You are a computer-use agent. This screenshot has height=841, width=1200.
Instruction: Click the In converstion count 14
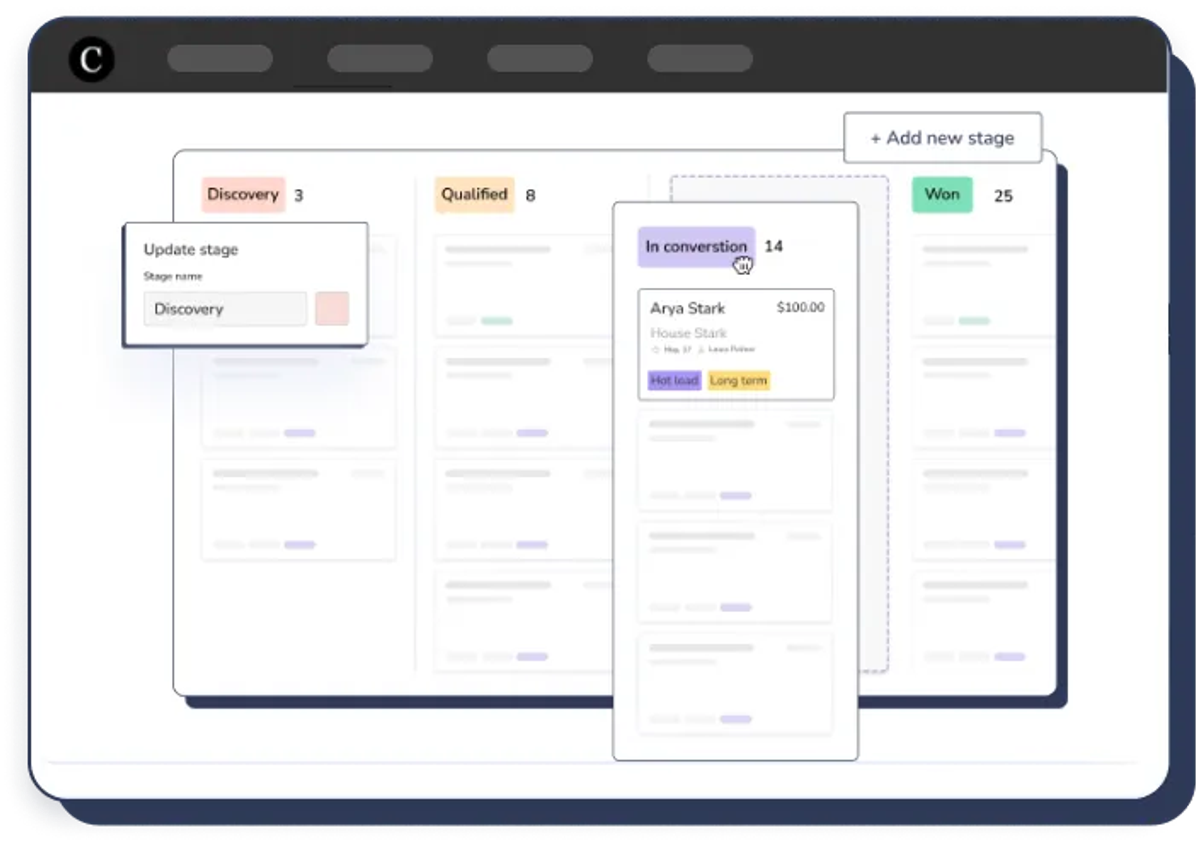coord(773,246)
